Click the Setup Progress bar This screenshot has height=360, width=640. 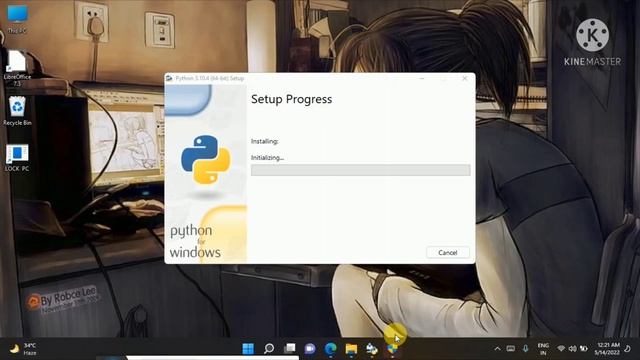360,170
